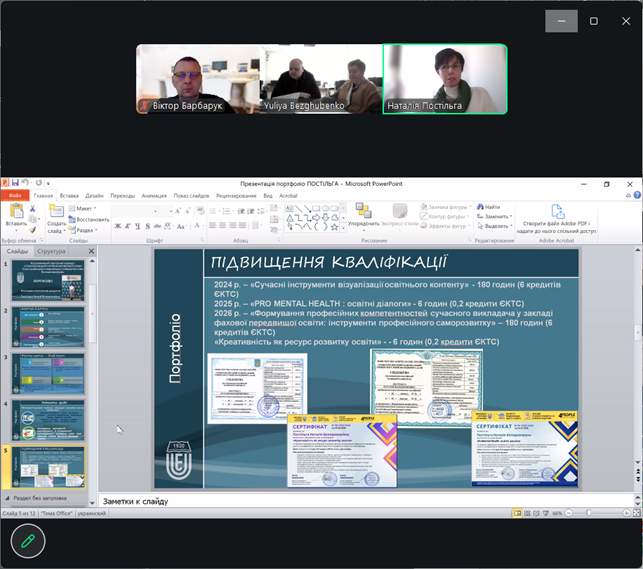The image size is (643, 569).
Task: Click the Slideshow view icon in status bar
Action: click(545, 513)
